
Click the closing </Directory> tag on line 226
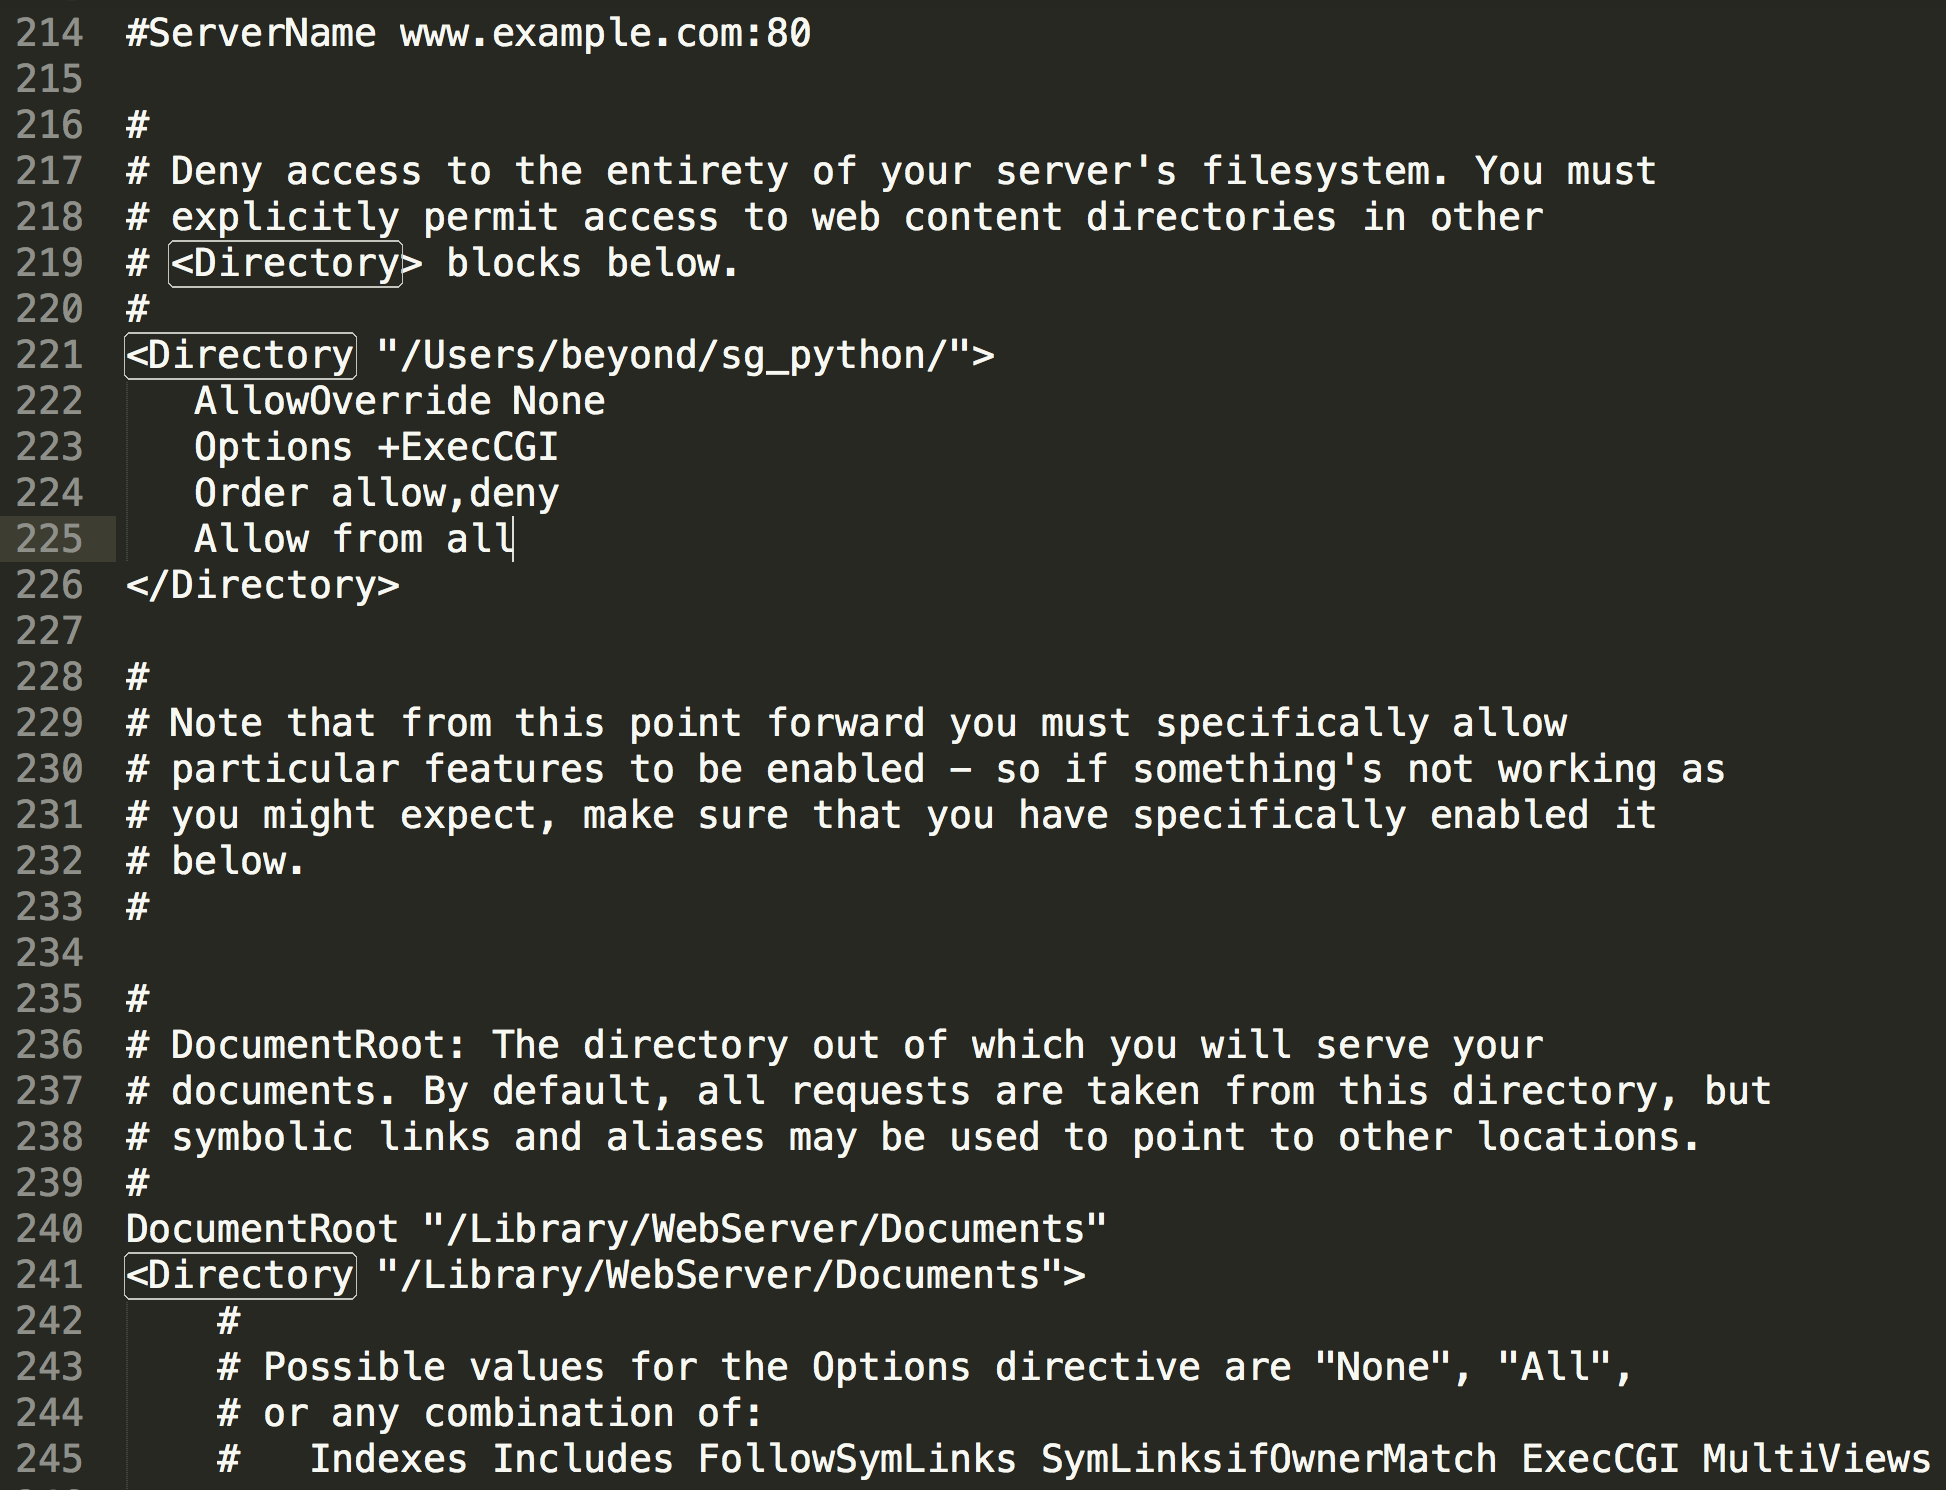click(x=263, y=585)
